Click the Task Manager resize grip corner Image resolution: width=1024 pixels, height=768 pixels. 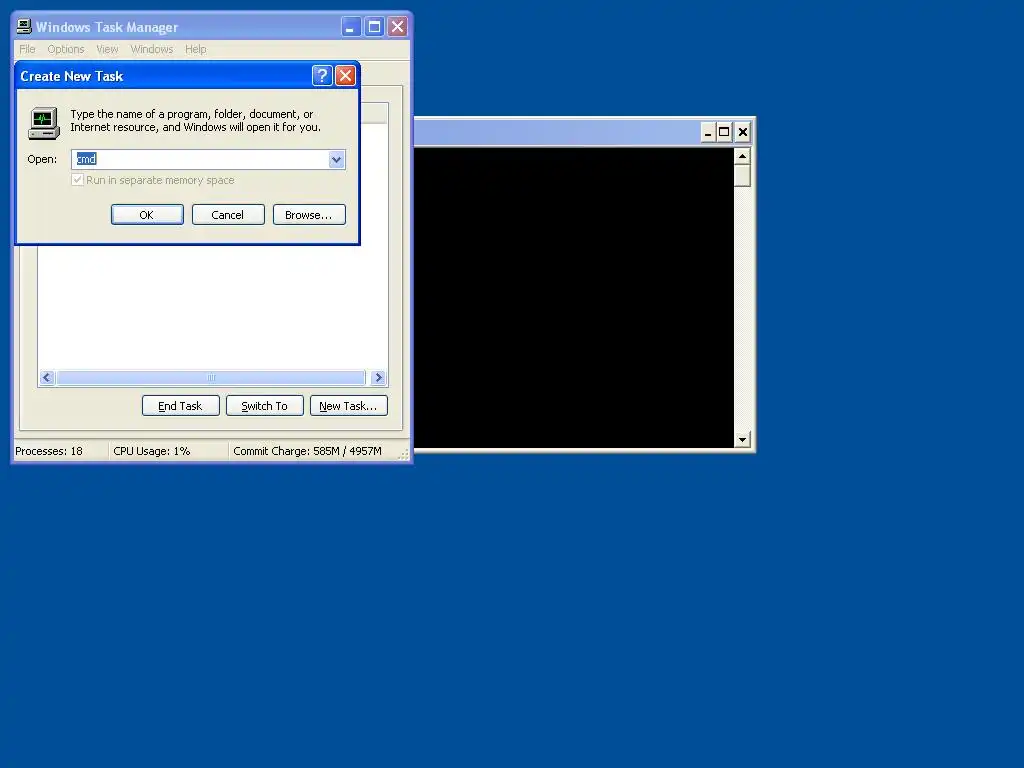(404, 455)
